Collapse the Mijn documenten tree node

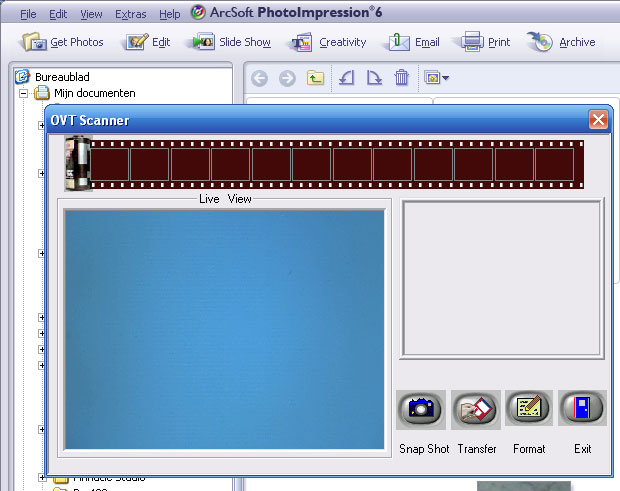pos(24,94)
